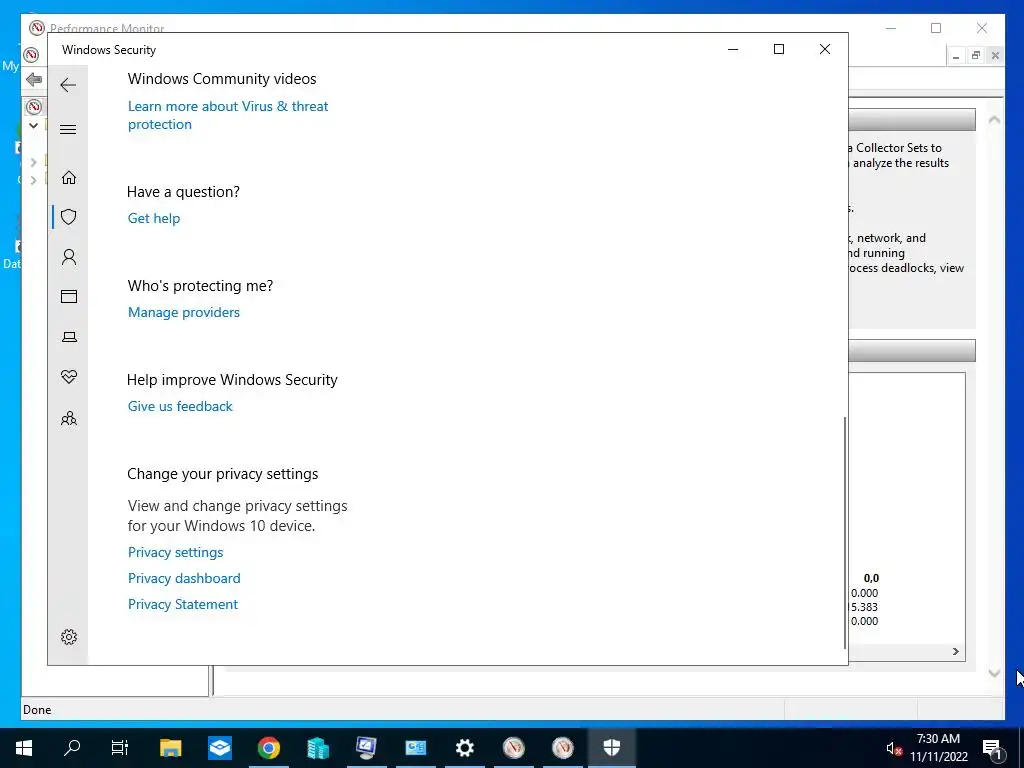1024x768 pixels.
Task: Open the Privacy dashboard link
Action: click(x=184, y=578)
